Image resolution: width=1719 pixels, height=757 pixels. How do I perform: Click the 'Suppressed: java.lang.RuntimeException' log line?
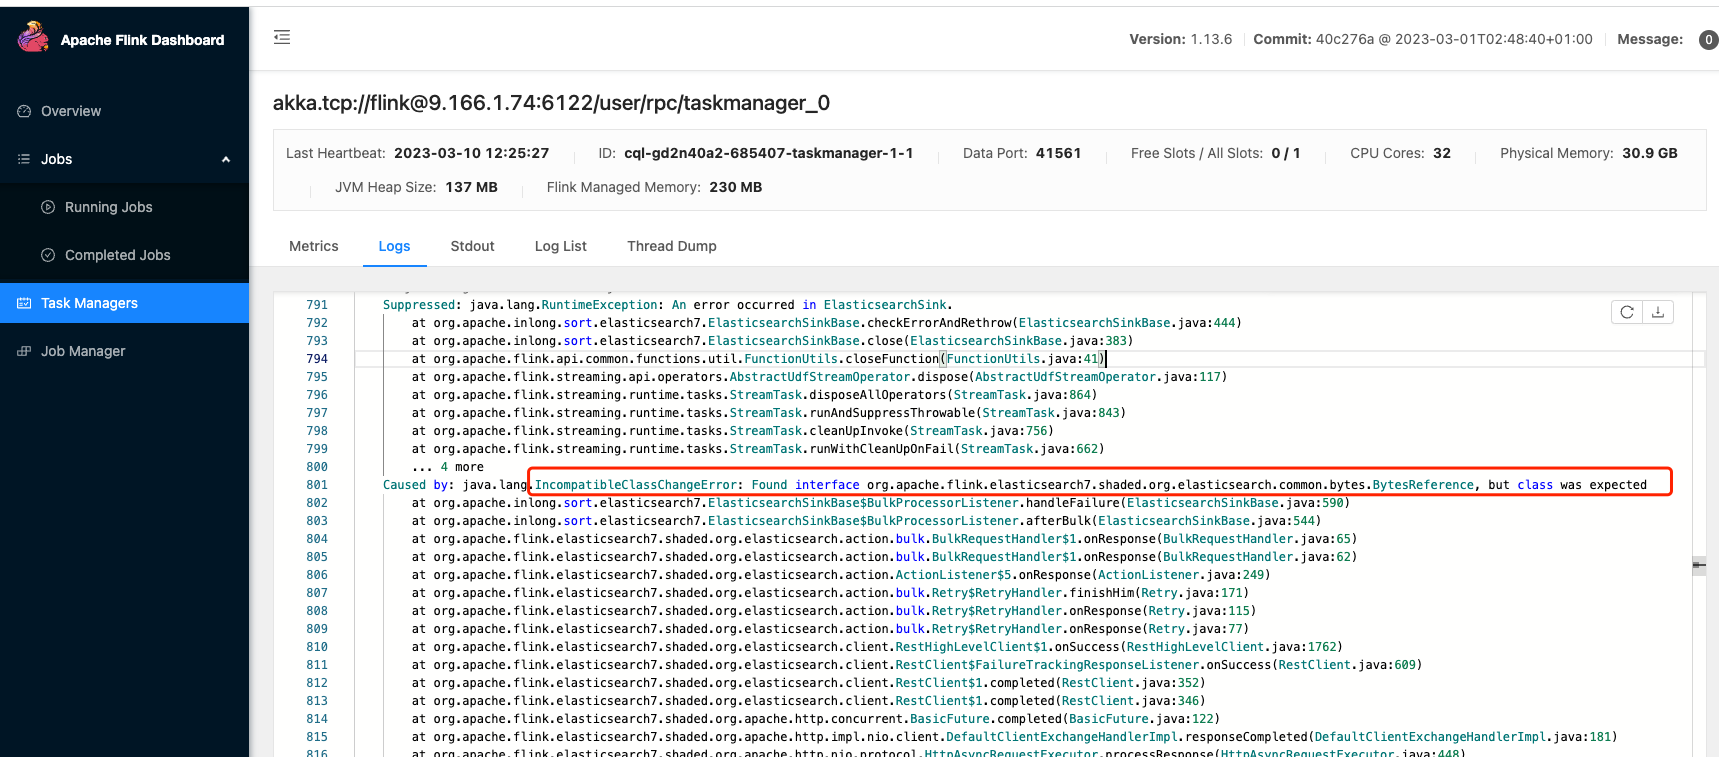(x=668, y=305)
